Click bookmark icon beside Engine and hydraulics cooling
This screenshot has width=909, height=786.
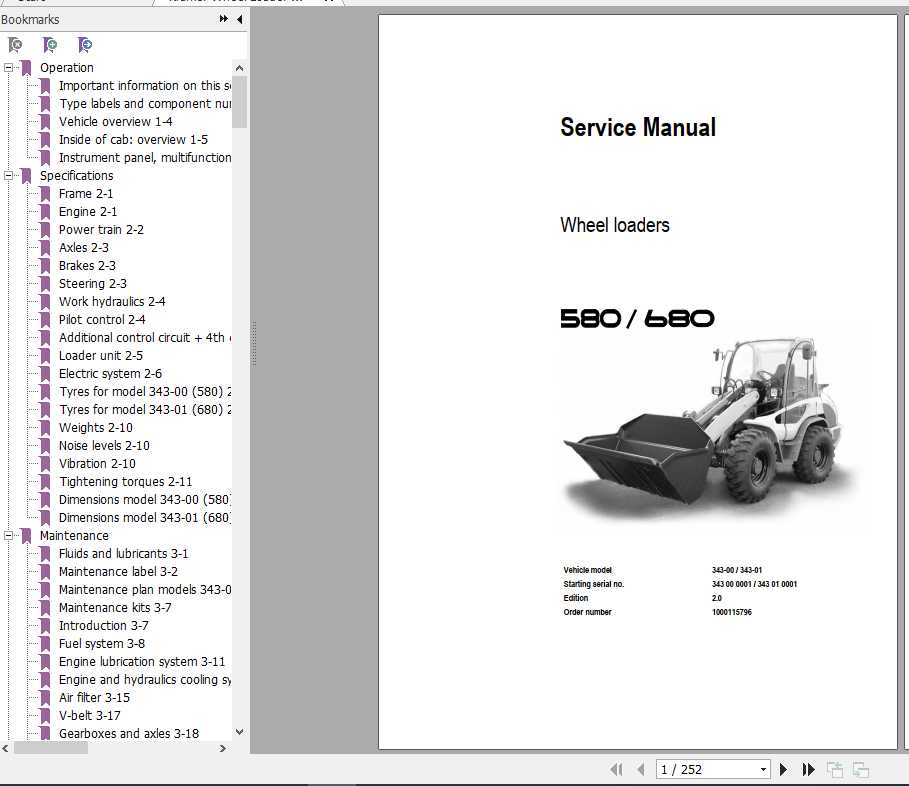(45, 679)
